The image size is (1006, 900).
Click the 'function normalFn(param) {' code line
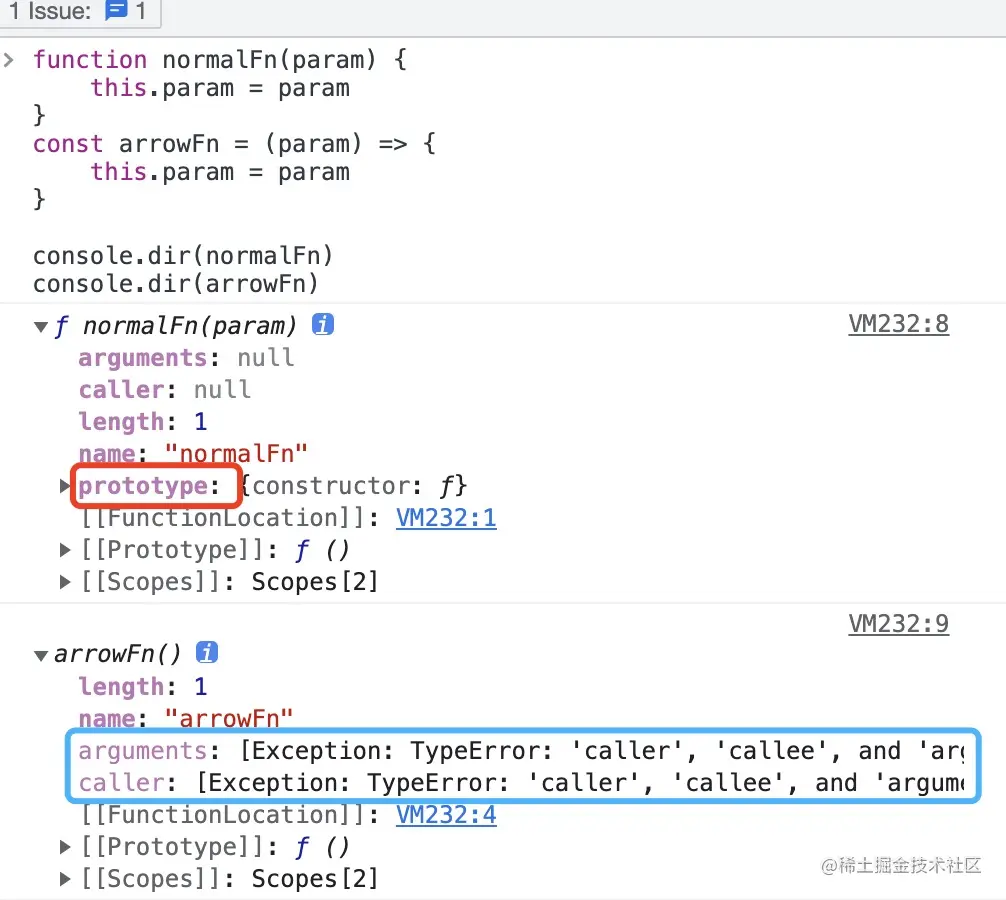click(220, 60)
